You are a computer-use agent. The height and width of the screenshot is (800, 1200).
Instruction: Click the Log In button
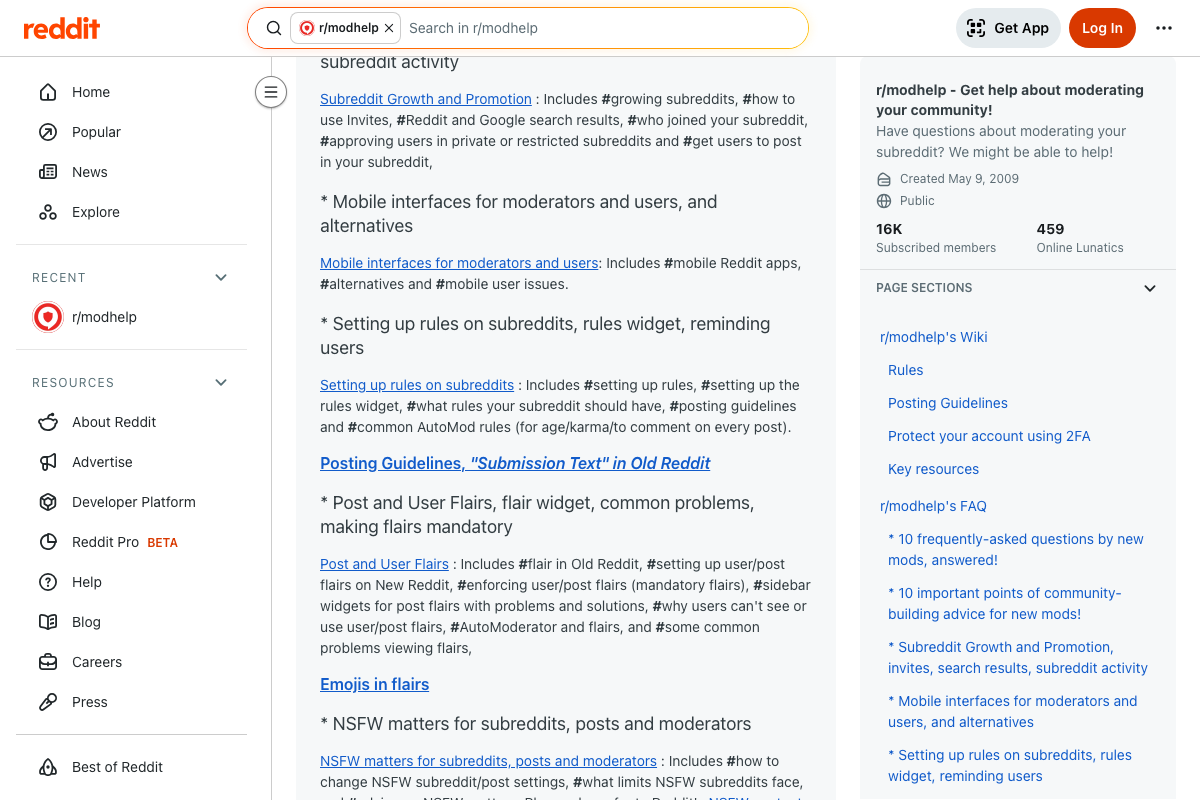[x=1102, y=28]
